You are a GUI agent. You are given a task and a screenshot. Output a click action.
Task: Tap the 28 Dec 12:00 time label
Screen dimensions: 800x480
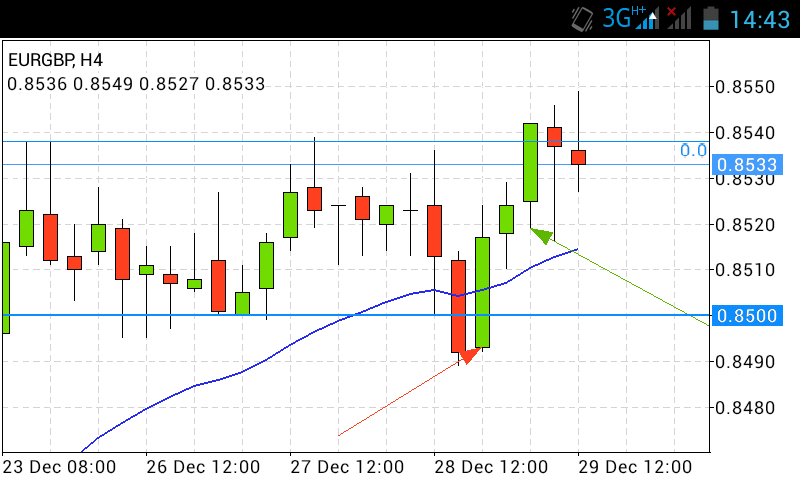491,467
